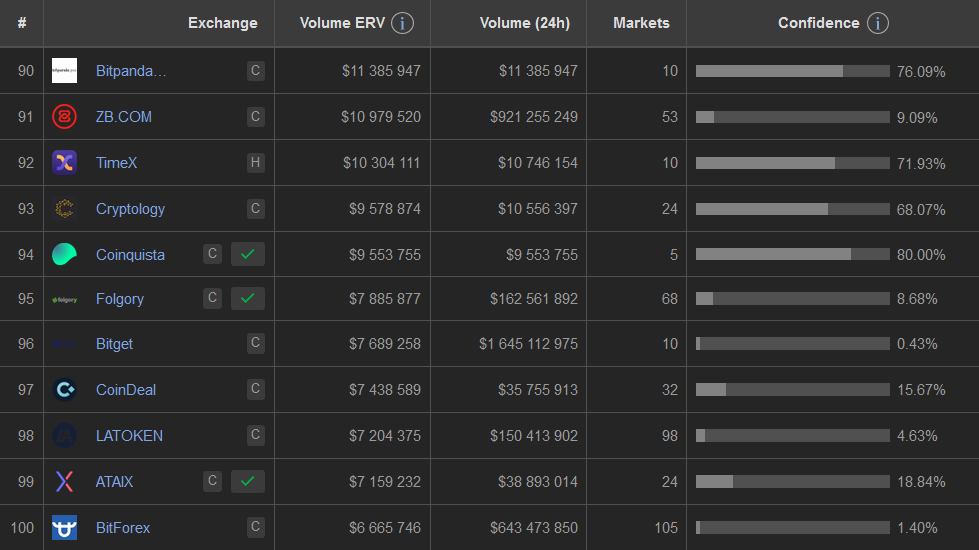979x550 pixels.
Task: Open the Folgory exchange link
Action: pos(119,299)
